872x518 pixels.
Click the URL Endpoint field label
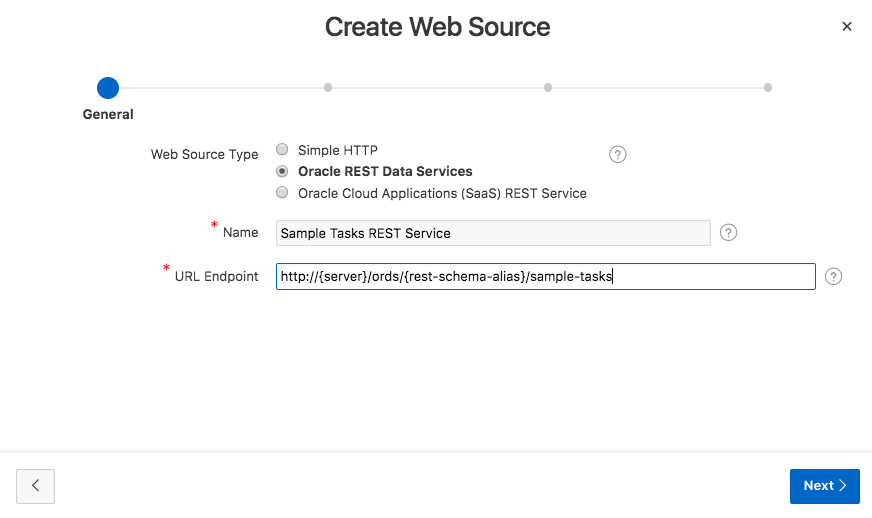point(216,276)
